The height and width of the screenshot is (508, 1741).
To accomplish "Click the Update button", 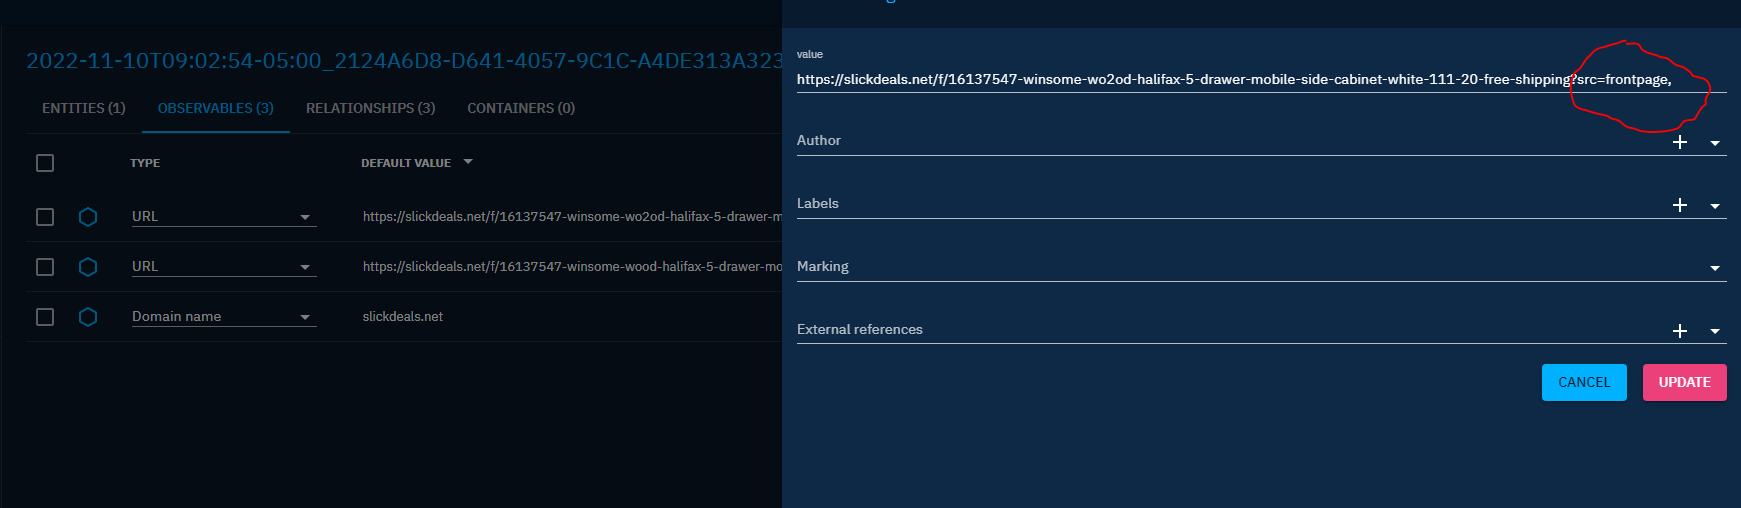I will click(1685, 382).
